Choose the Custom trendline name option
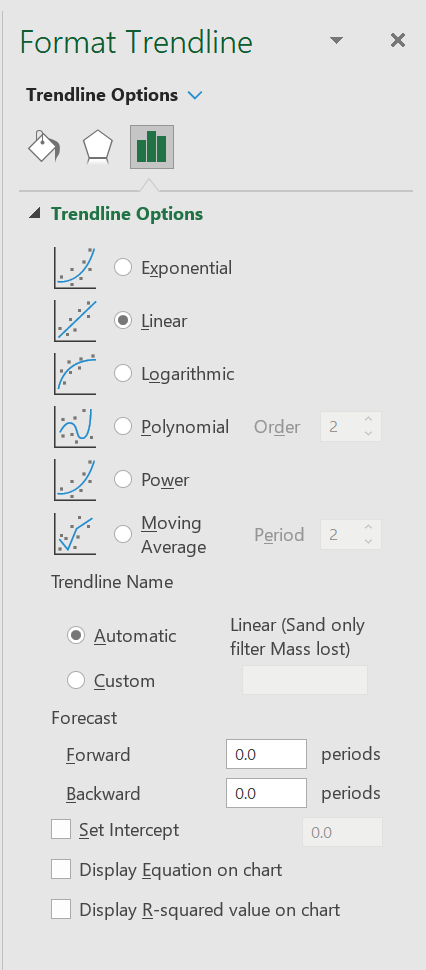 [76, 680]
